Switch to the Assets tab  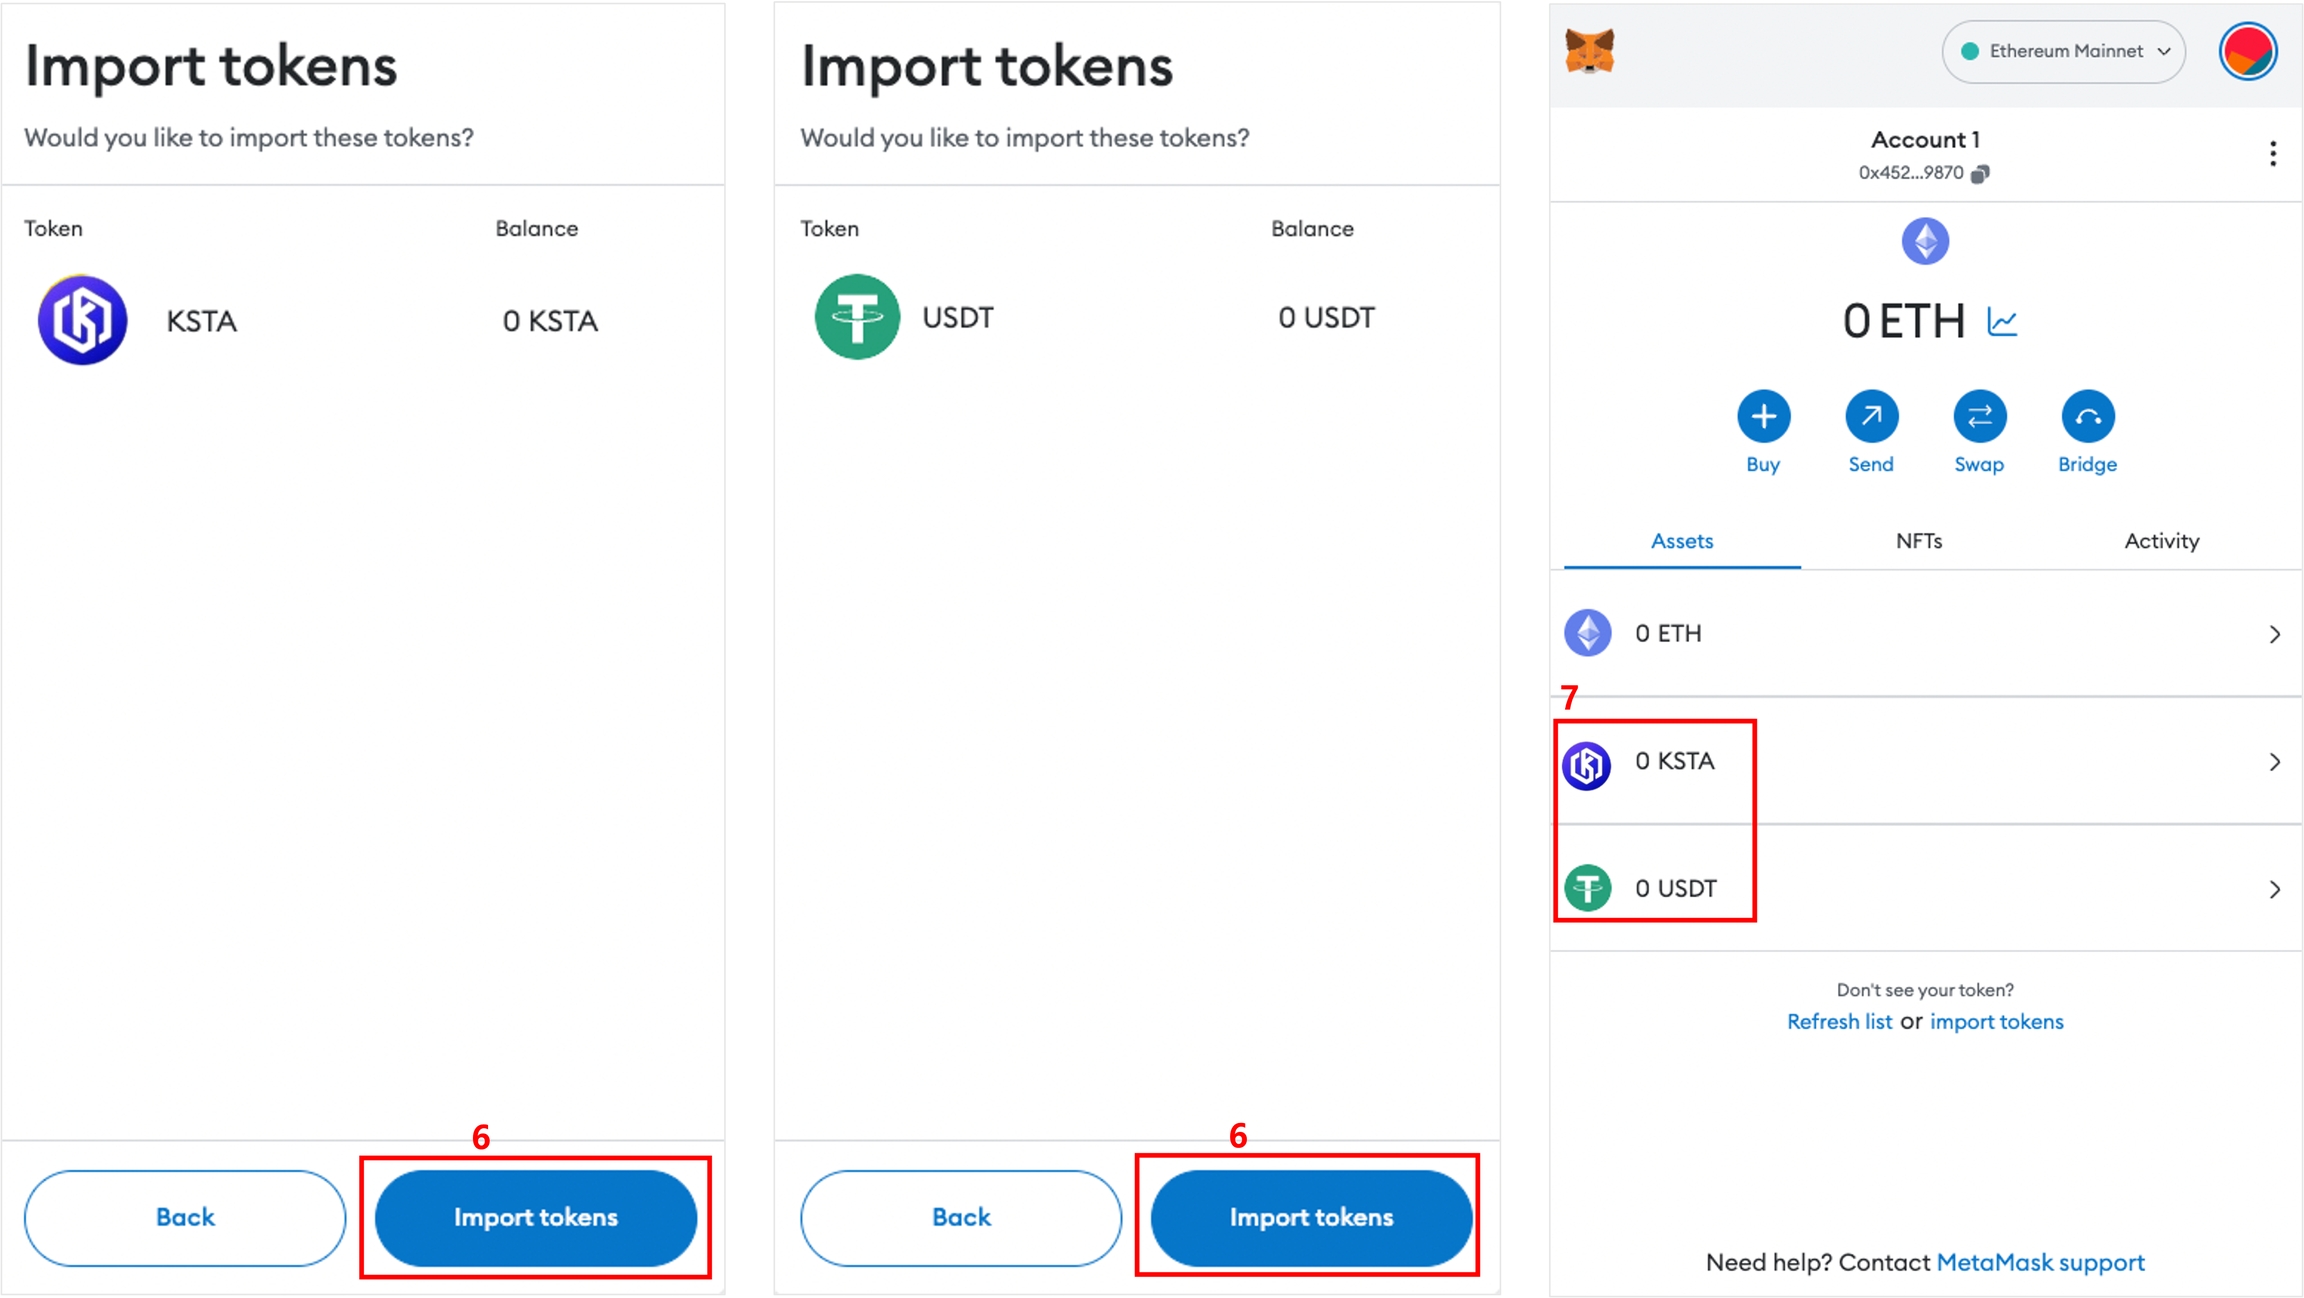click(1682, 541)
